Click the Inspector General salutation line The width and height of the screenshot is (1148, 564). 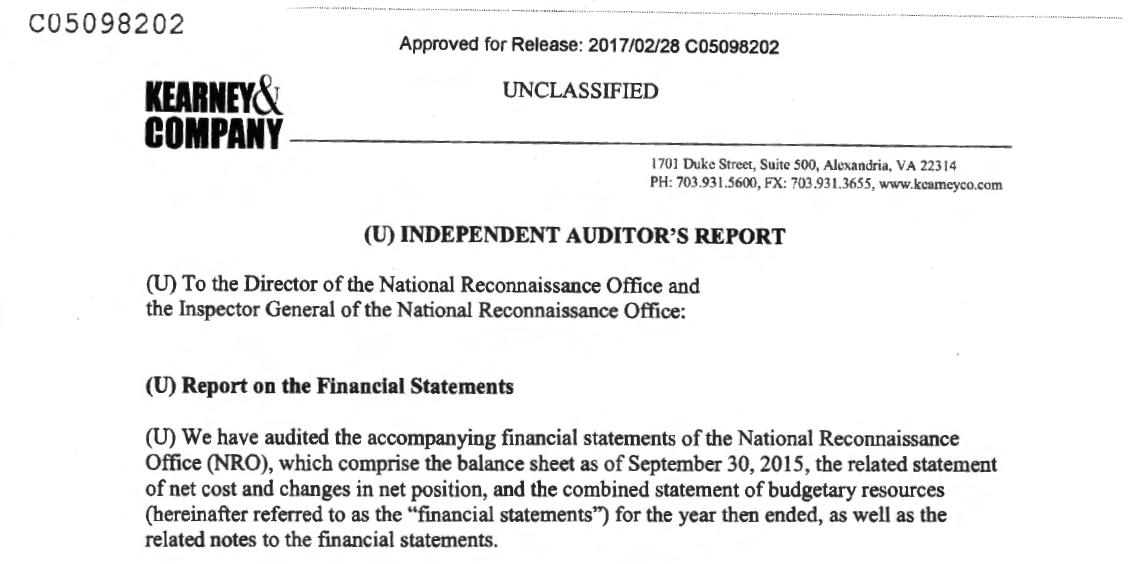pyautogui.click(x=415, y=310)
